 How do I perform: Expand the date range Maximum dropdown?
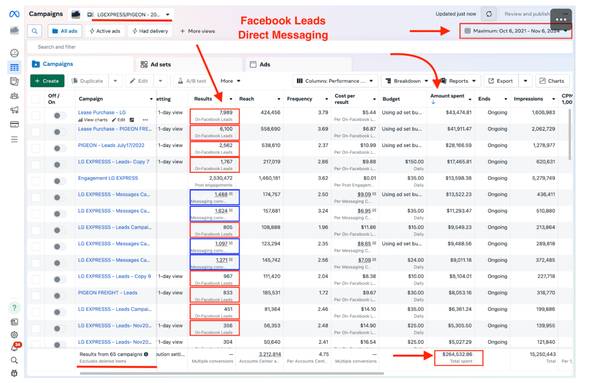click(515, 31)
